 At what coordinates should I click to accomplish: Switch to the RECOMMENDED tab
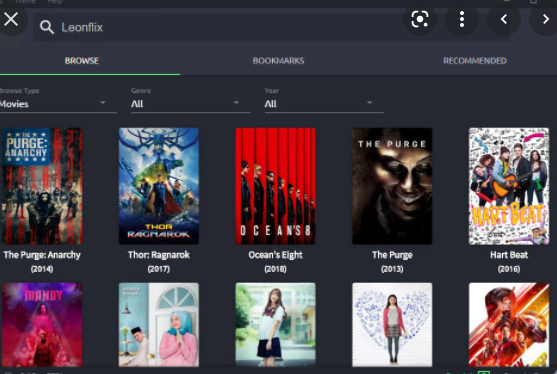[475, 61]
